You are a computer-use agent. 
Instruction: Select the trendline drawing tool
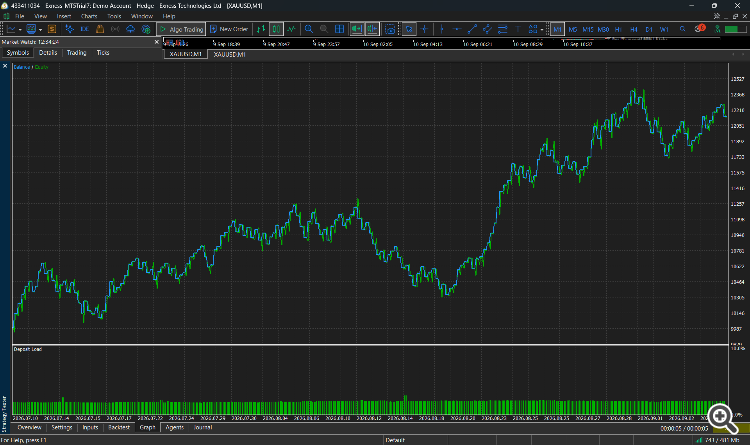pyautogui.click(x=472, y=29)
